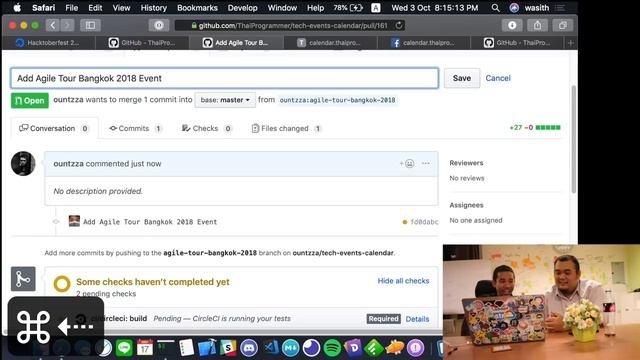
Task: Open the Conversation tab
Action: 54,128
